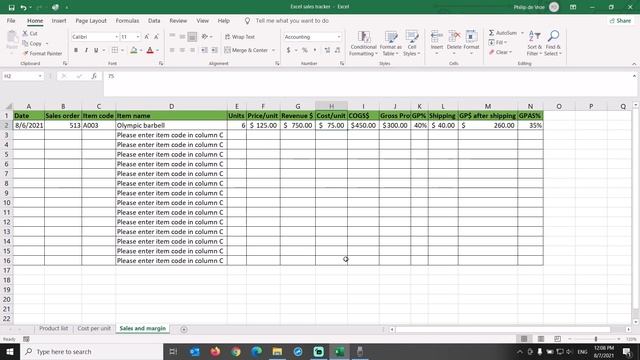
Task: Open Sort & Filter menu
Action: pos(534,43)
